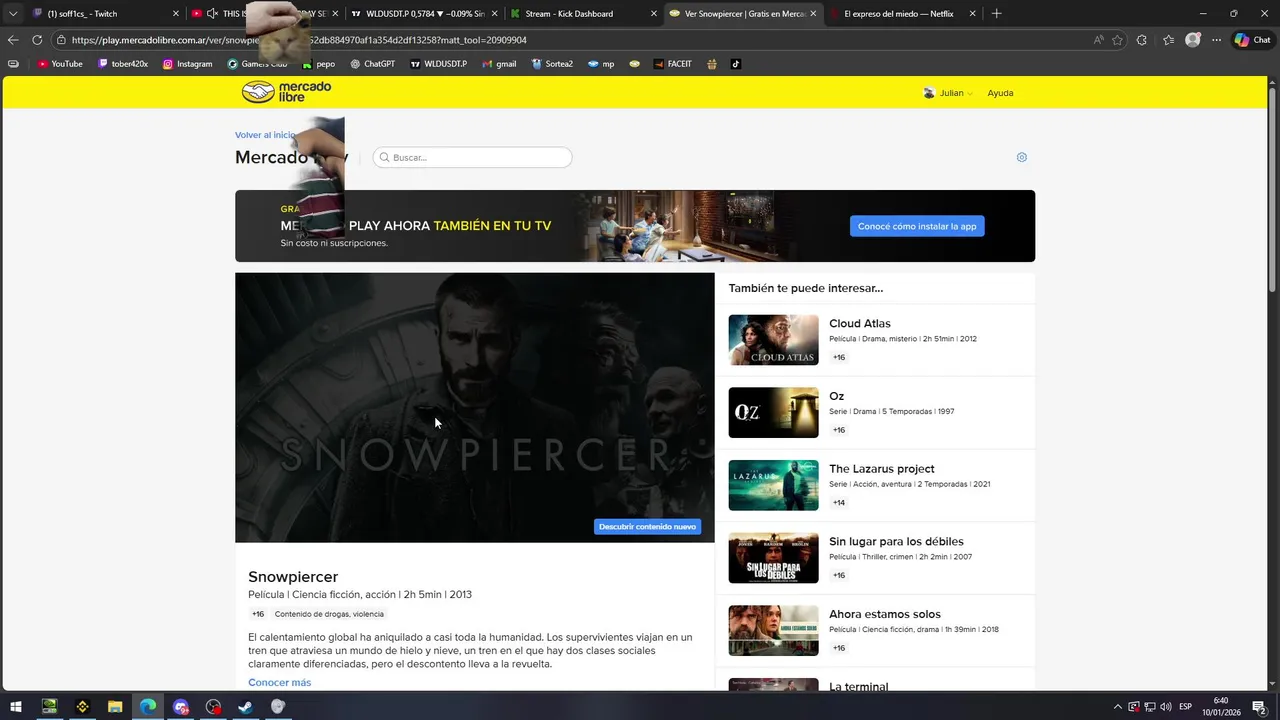Show hidden system tray icons

tap(1118, 707)
